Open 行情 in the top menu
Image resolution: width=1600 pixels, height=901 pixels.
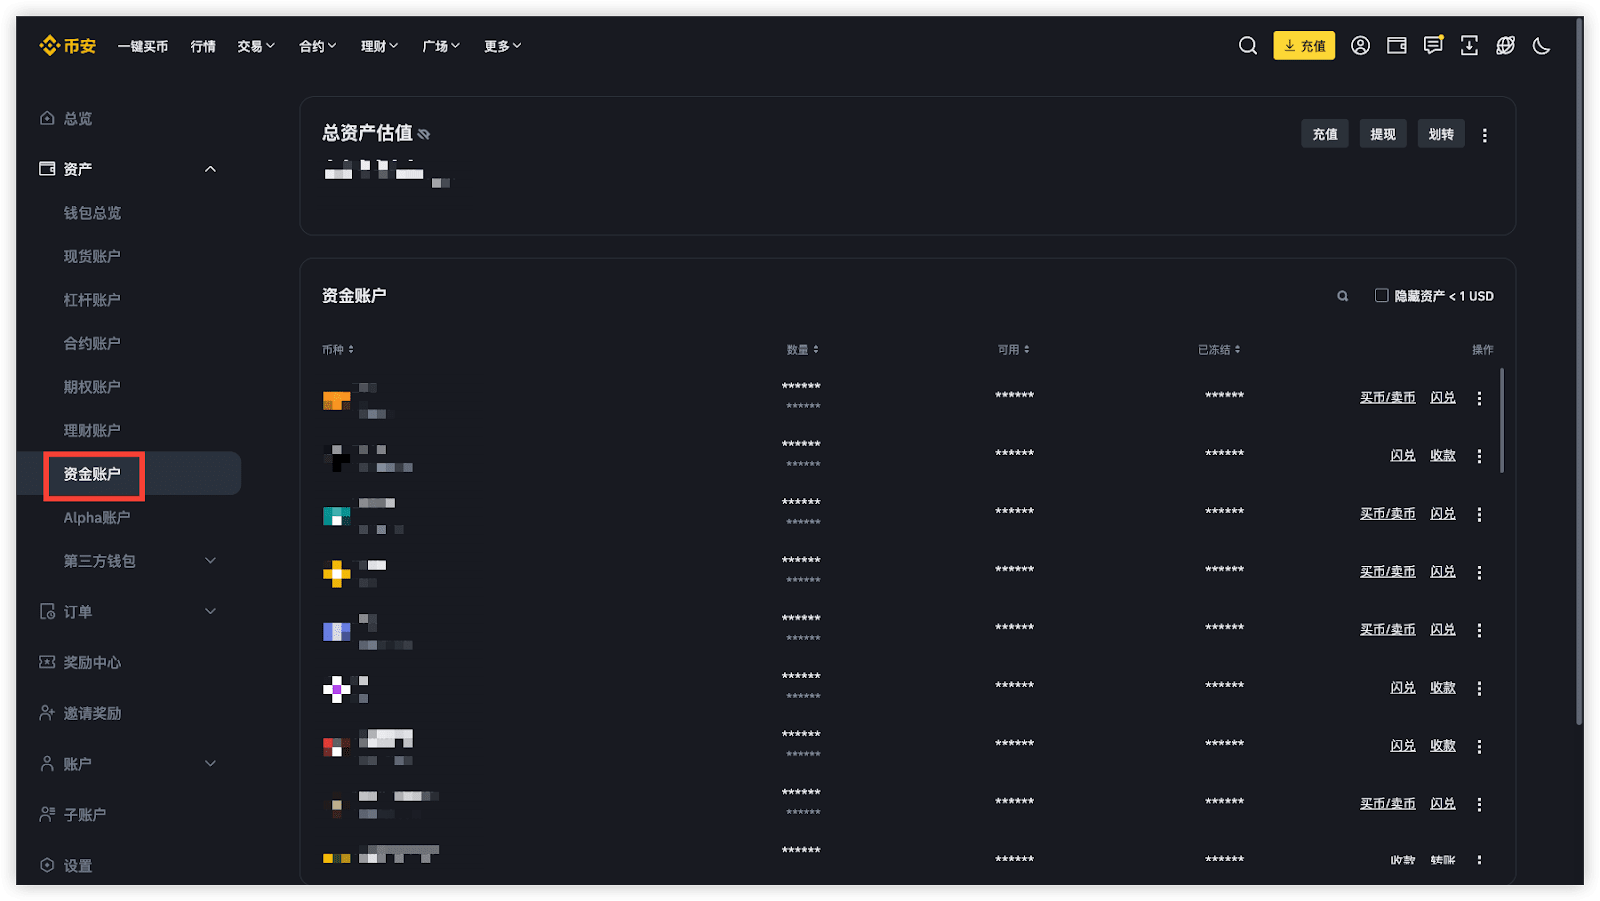(203, 46)
